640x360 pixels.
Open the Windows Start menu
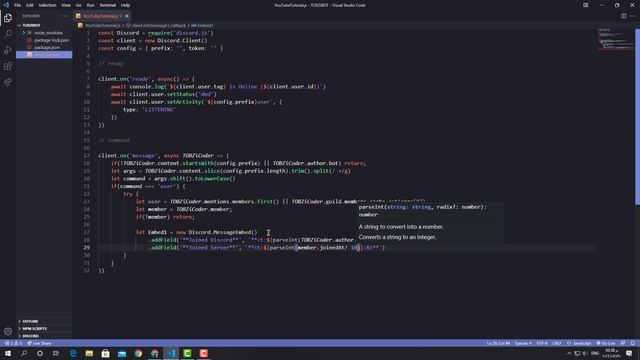(x=8, y=353)
